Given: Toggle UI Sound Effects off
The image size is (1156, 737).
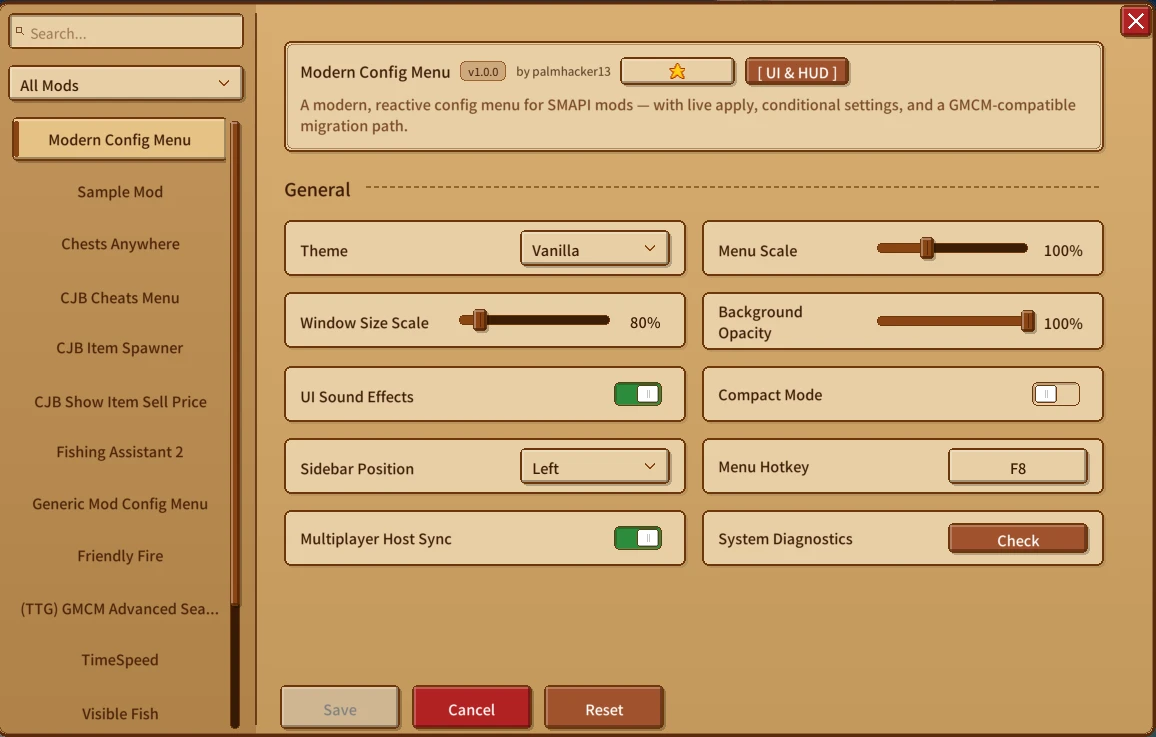Looking at the screenshot, I should point(638,394).
